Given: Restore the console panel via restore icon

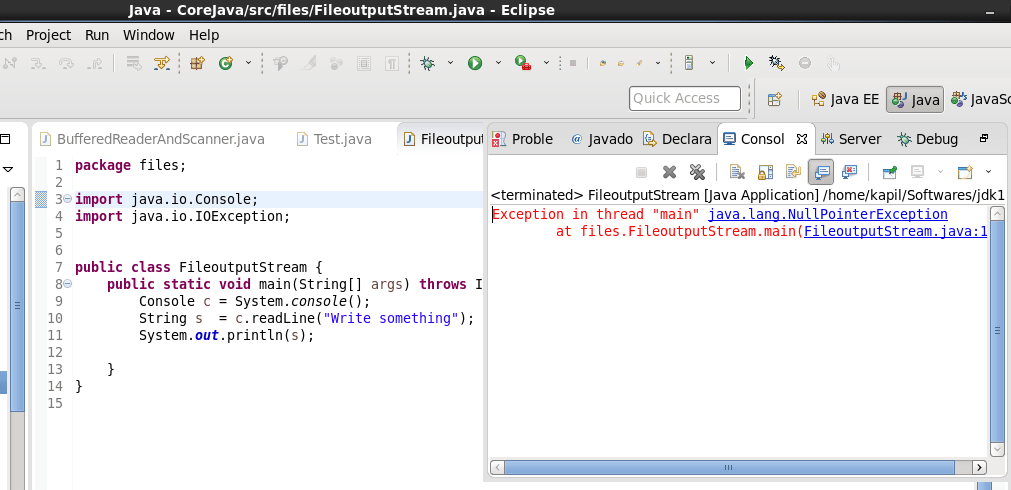Looking at the screenshot, I should tap(984, 138).
